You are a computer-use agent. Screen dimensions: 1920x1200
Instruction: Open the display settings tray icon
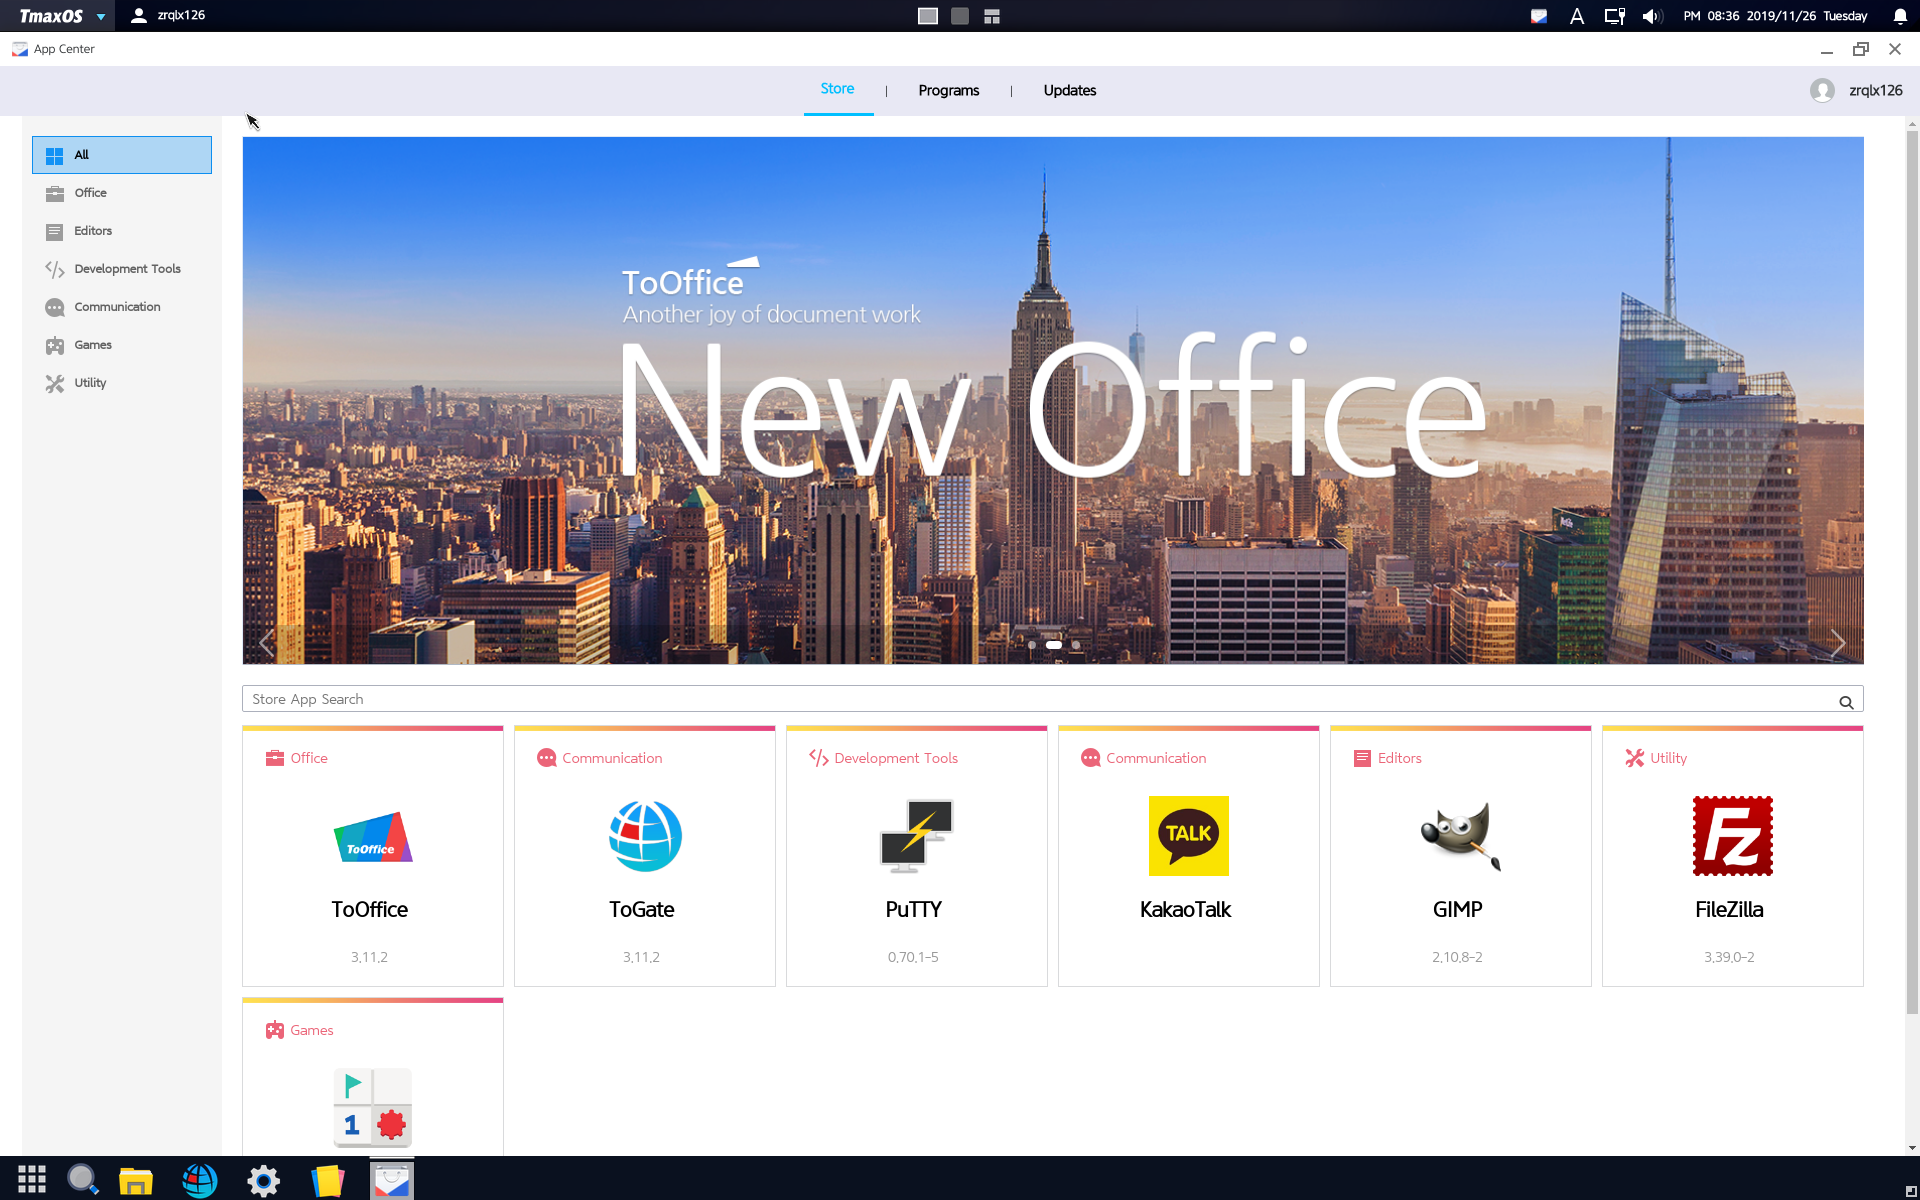click(1615, 16)
